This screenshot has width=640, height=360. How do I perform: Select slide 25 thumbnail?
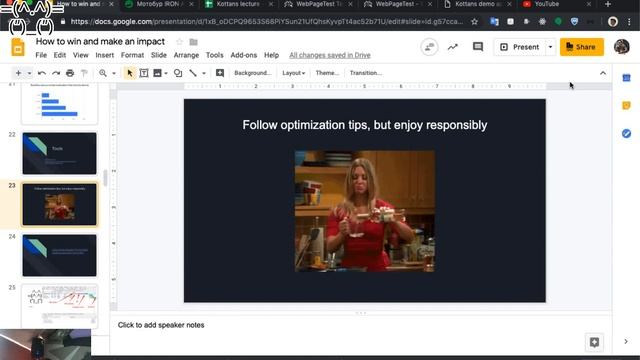(x=60, y=306)
